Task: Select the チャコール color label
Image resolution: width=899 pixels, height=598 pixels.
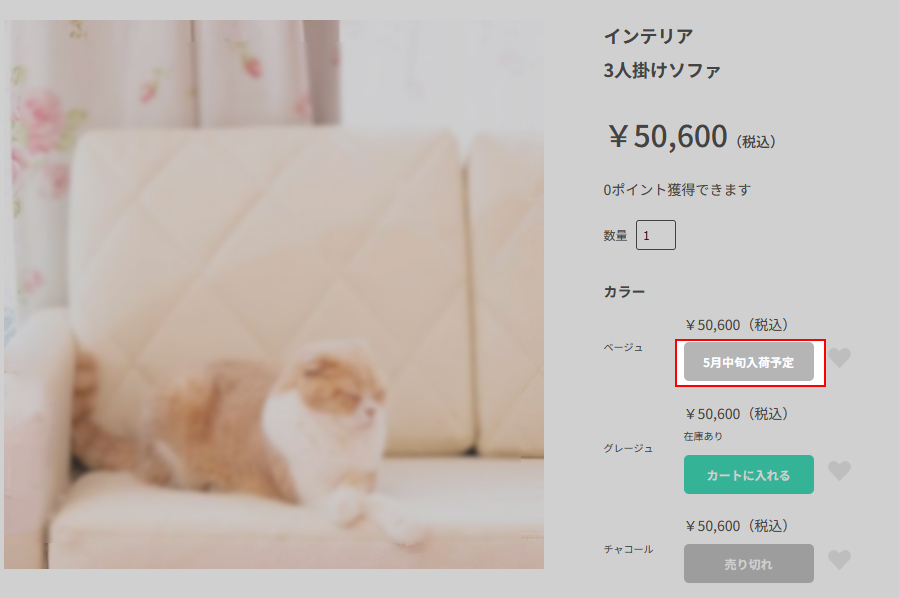Action: point(628,549)
